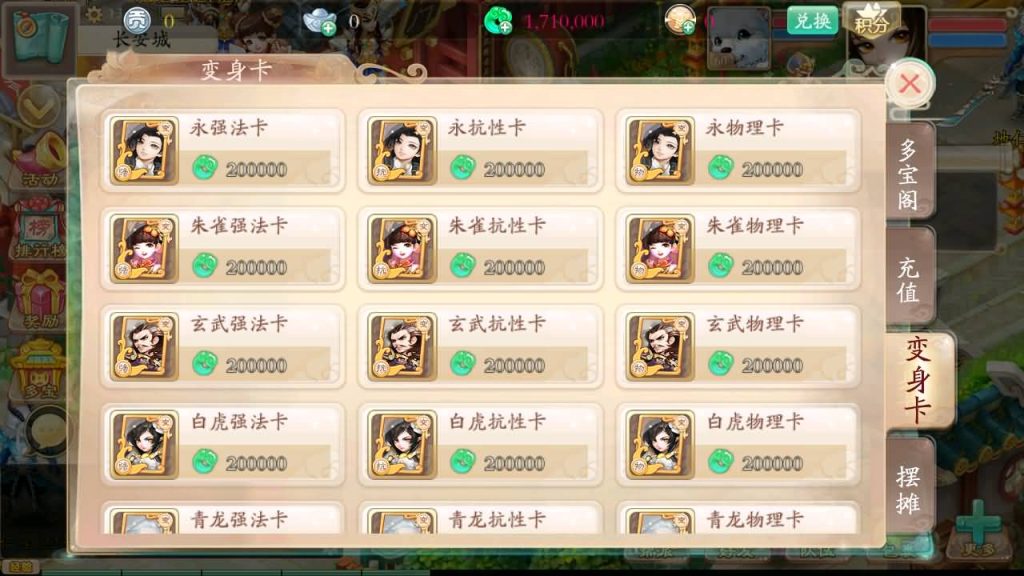Choose the 青龙抗性卡 entry

480,519
